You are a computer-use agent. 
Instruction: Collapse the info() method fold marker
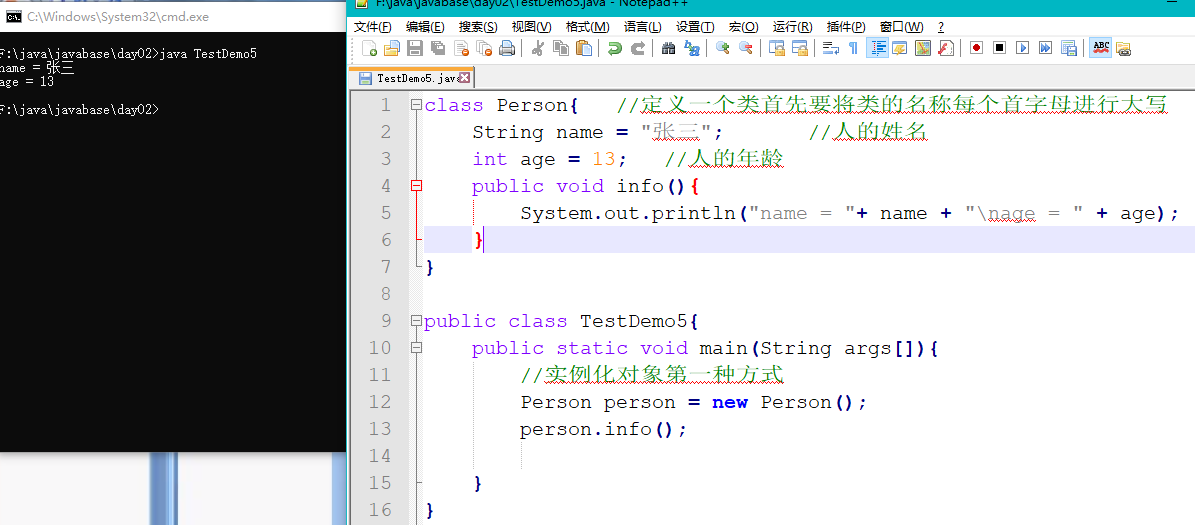point(416,185)
